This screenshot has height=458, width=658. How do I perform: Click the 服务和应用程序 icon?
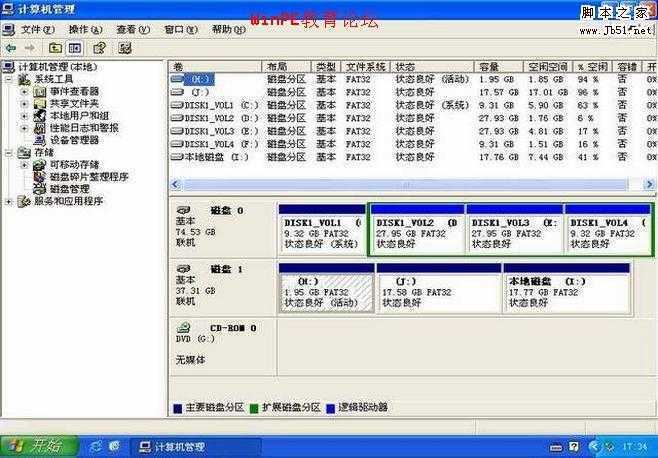tap(24, 201)
